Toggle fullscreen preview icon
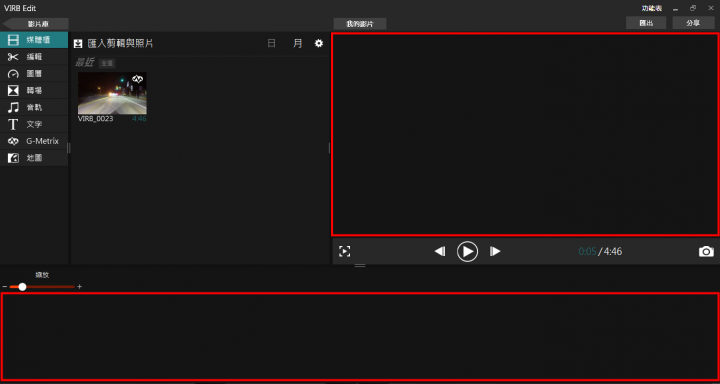The height and width of the screenshot is (384, 720). click(345, 251)
